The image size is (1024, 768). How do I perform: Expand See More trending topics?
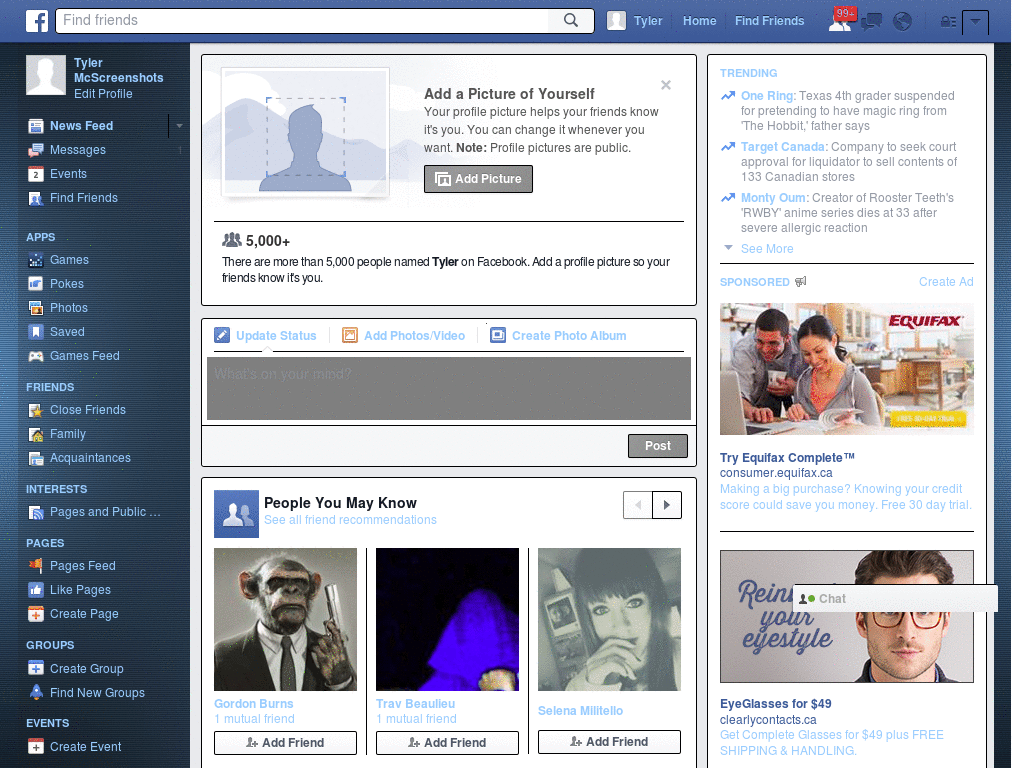tap(767, 249)
